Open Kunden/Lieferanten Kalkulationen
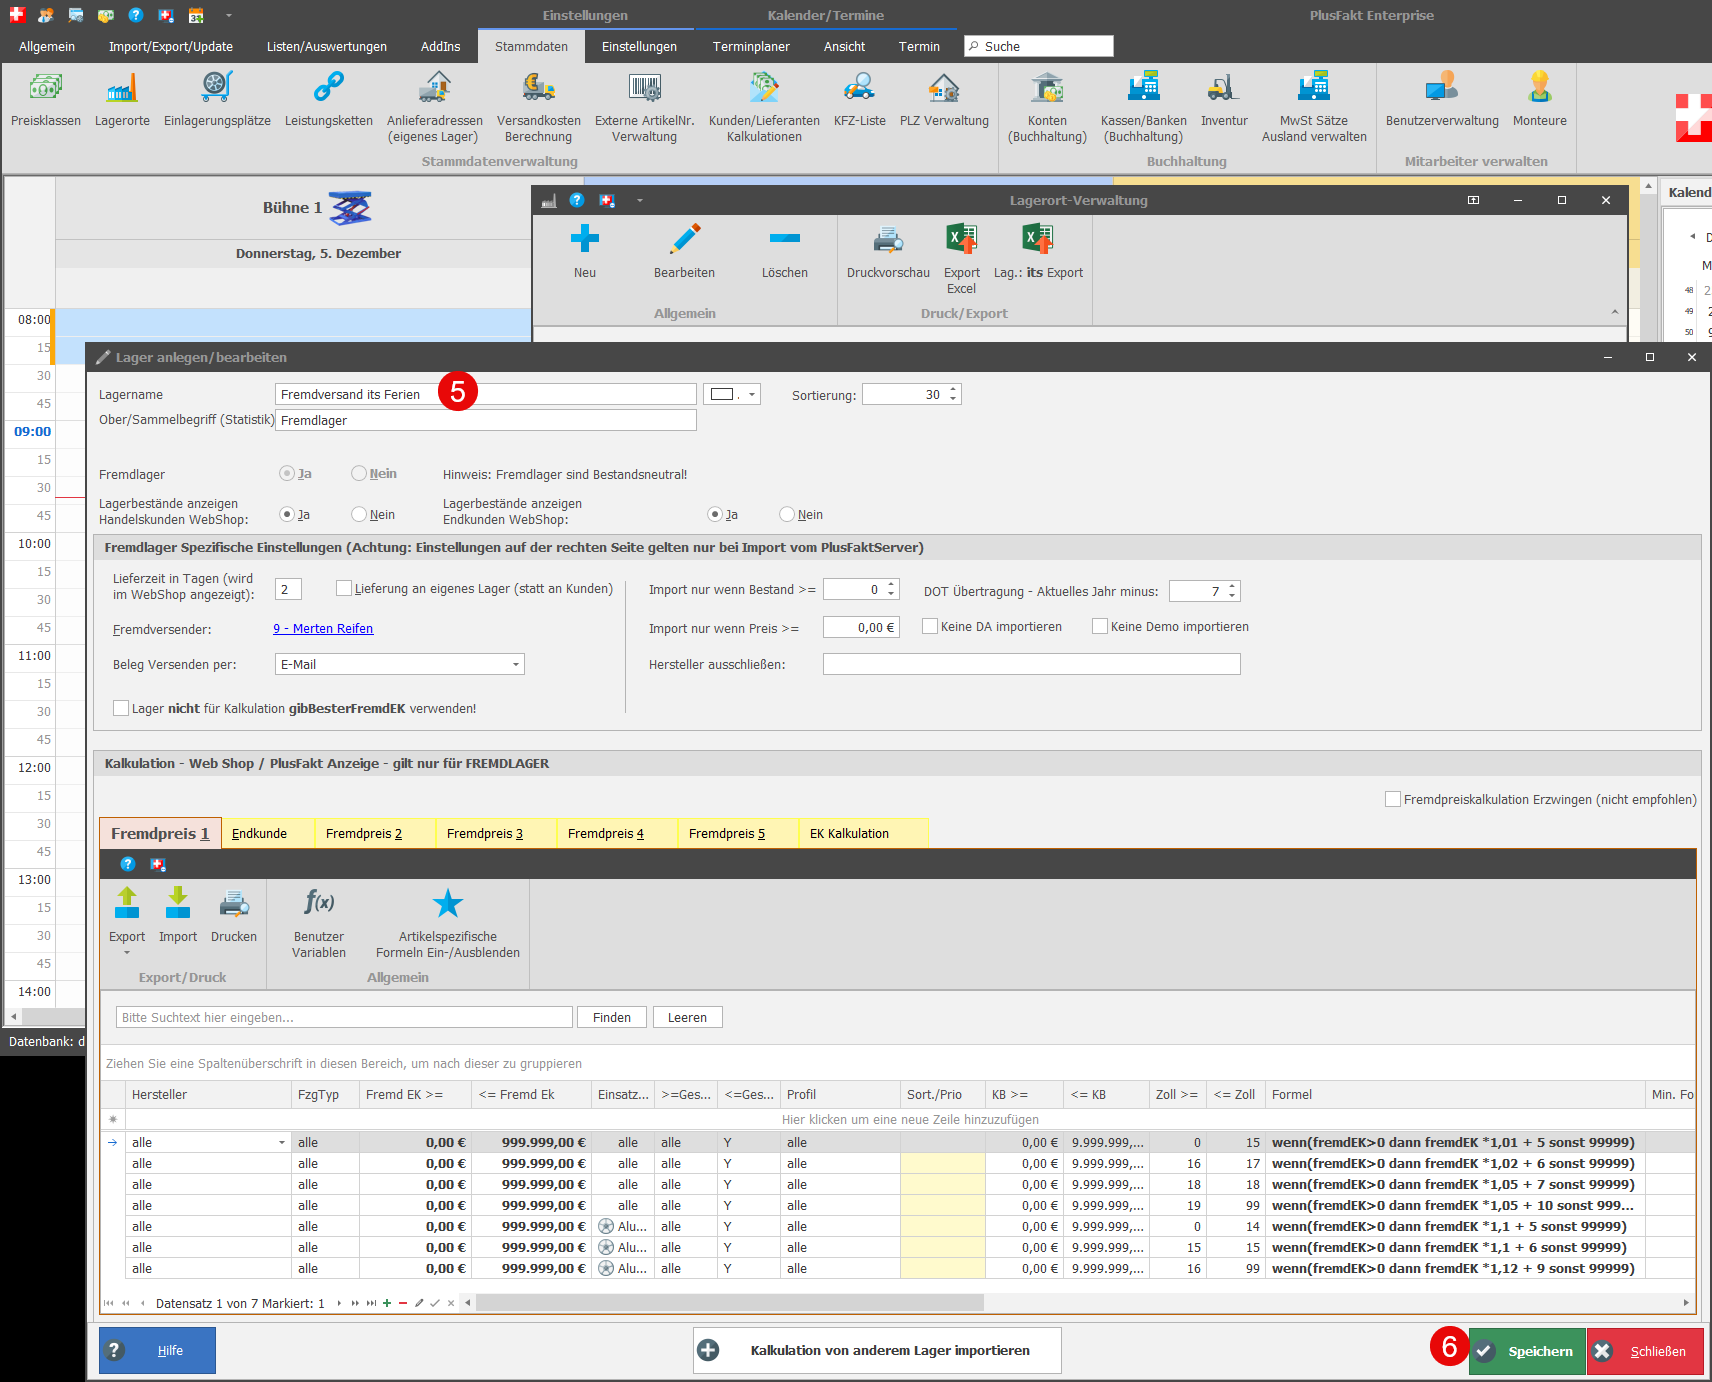Viewport: 1712px width, 1382px height. pyautogui.click(x=764, y=108)
